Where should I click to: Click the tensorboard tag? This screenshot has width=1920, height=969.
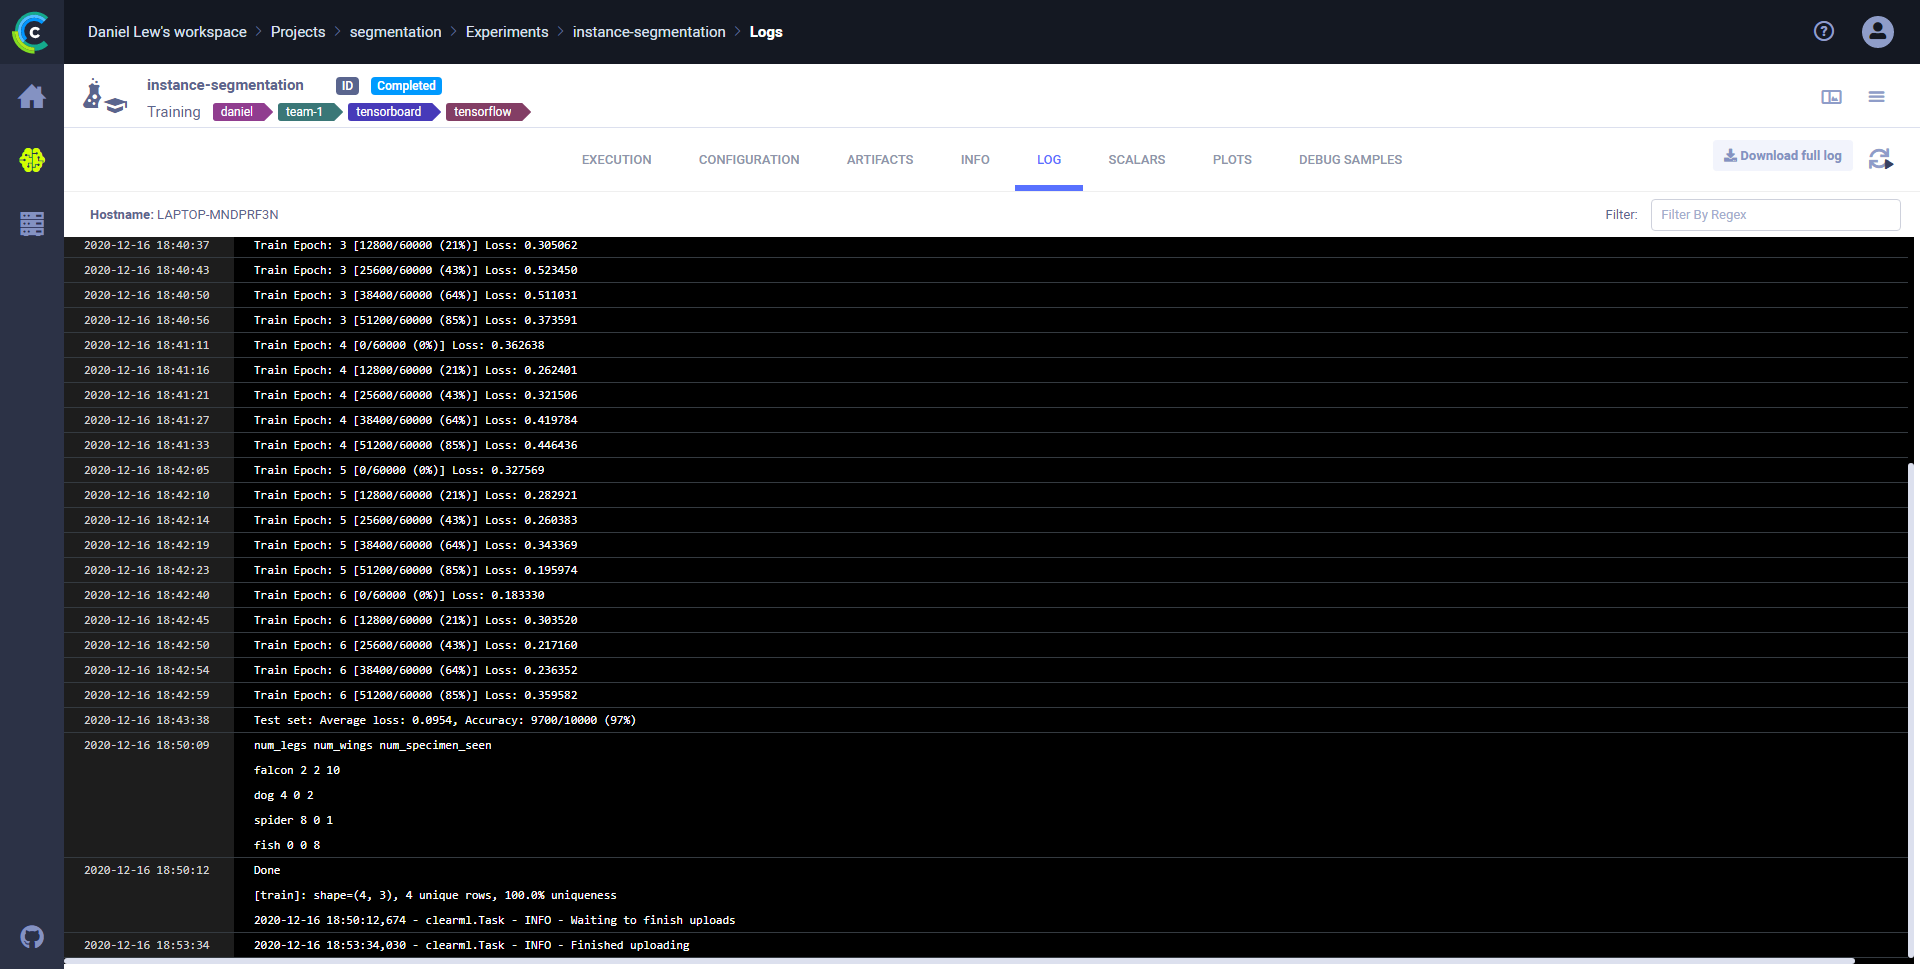[x=389, y=112]
